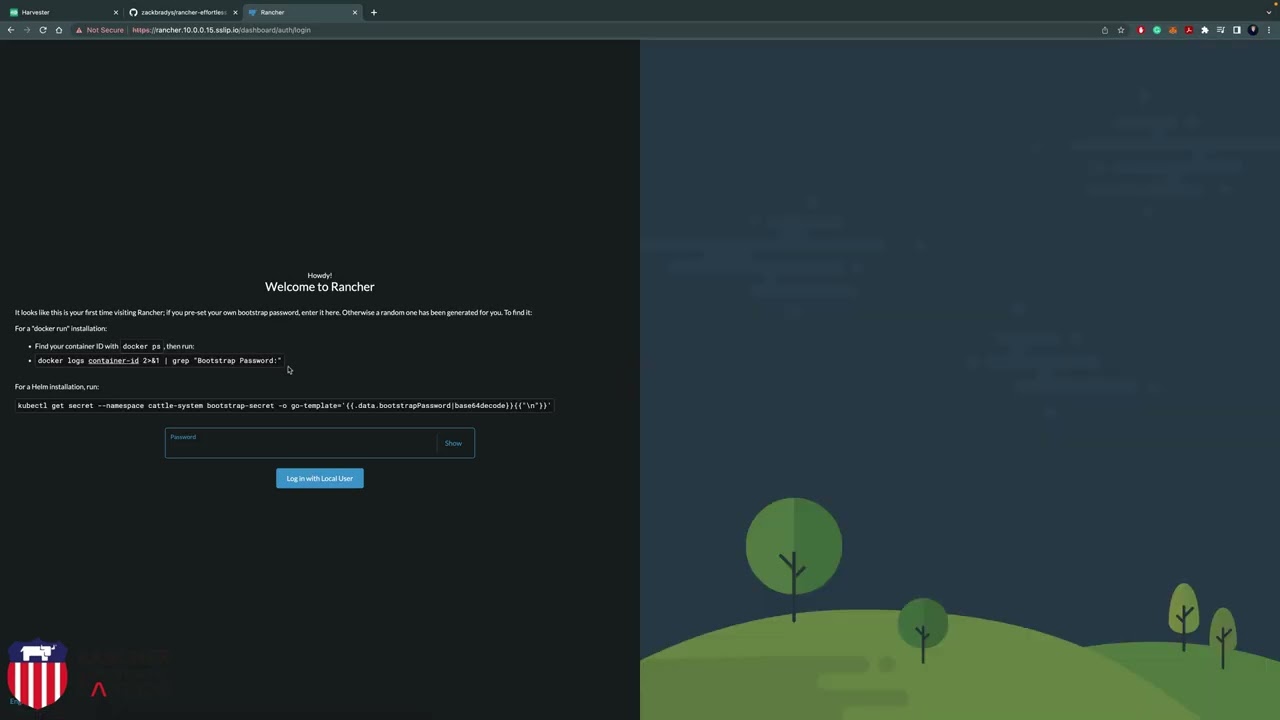Image resolution: width=1280 pixels, height=720 pixels.
Task: Bookmark this page with the star icon
Action: coord(1121,30)
